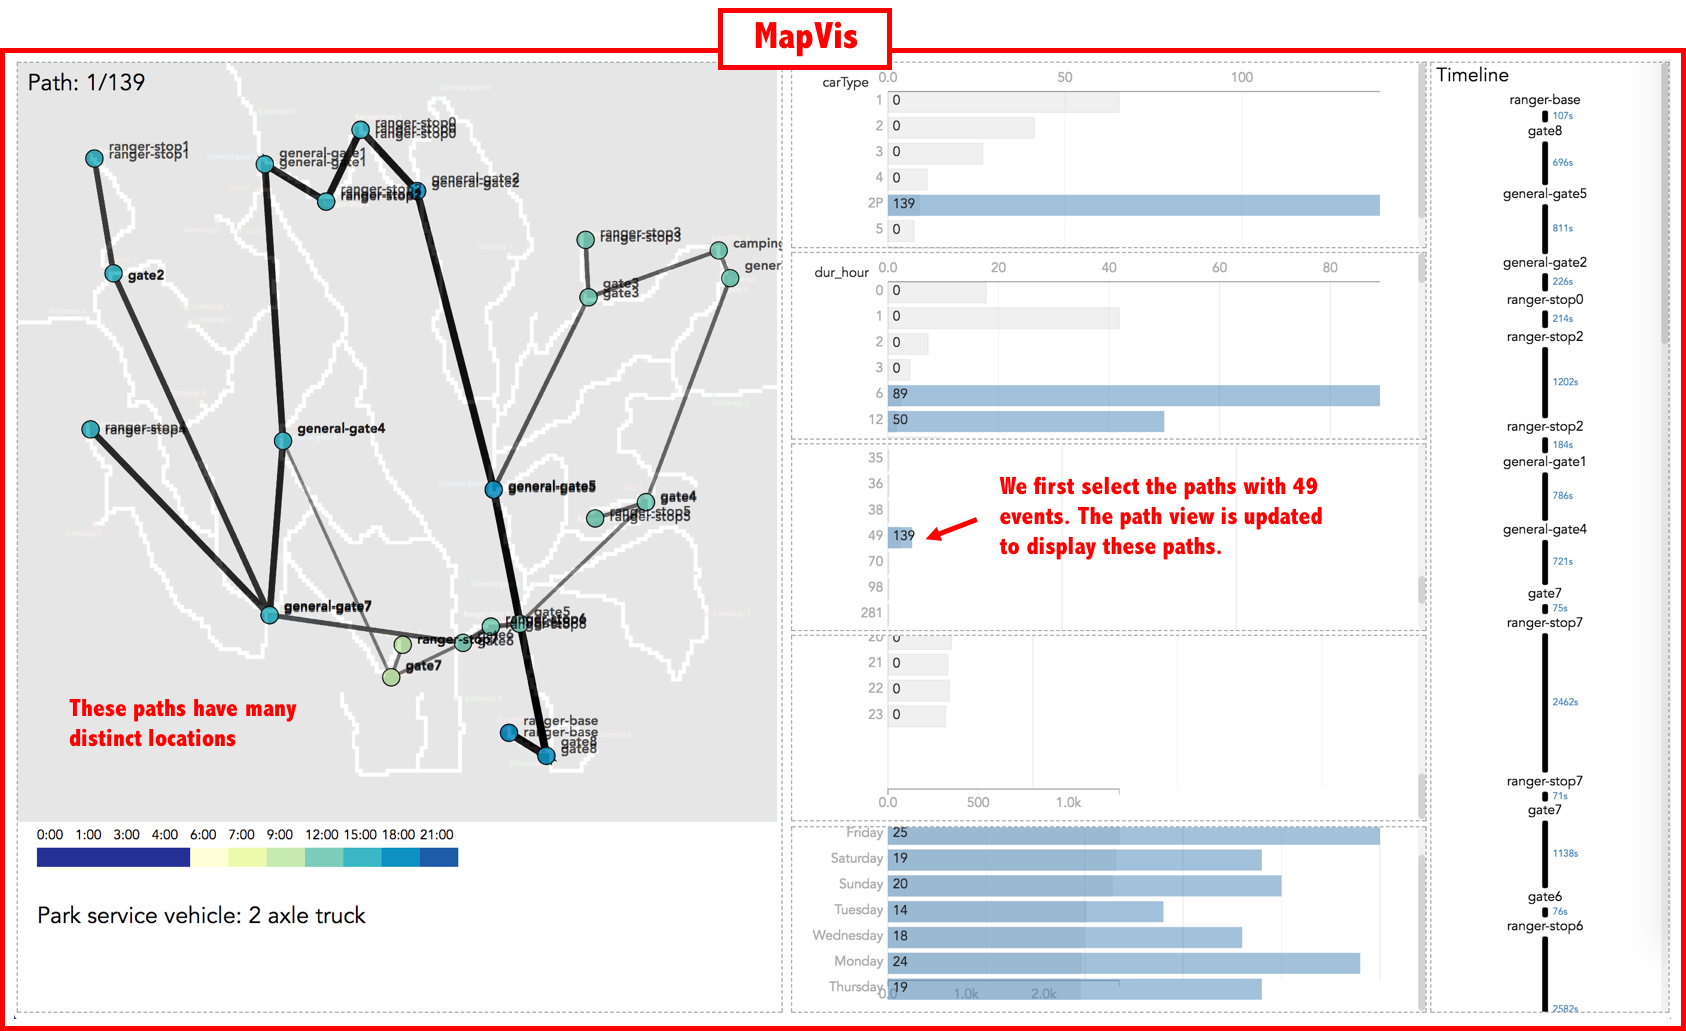The height and width of the screenshot is (1031, 1686).
Task: Click the 1202s timeline segment
Action: click(1545, 381)
